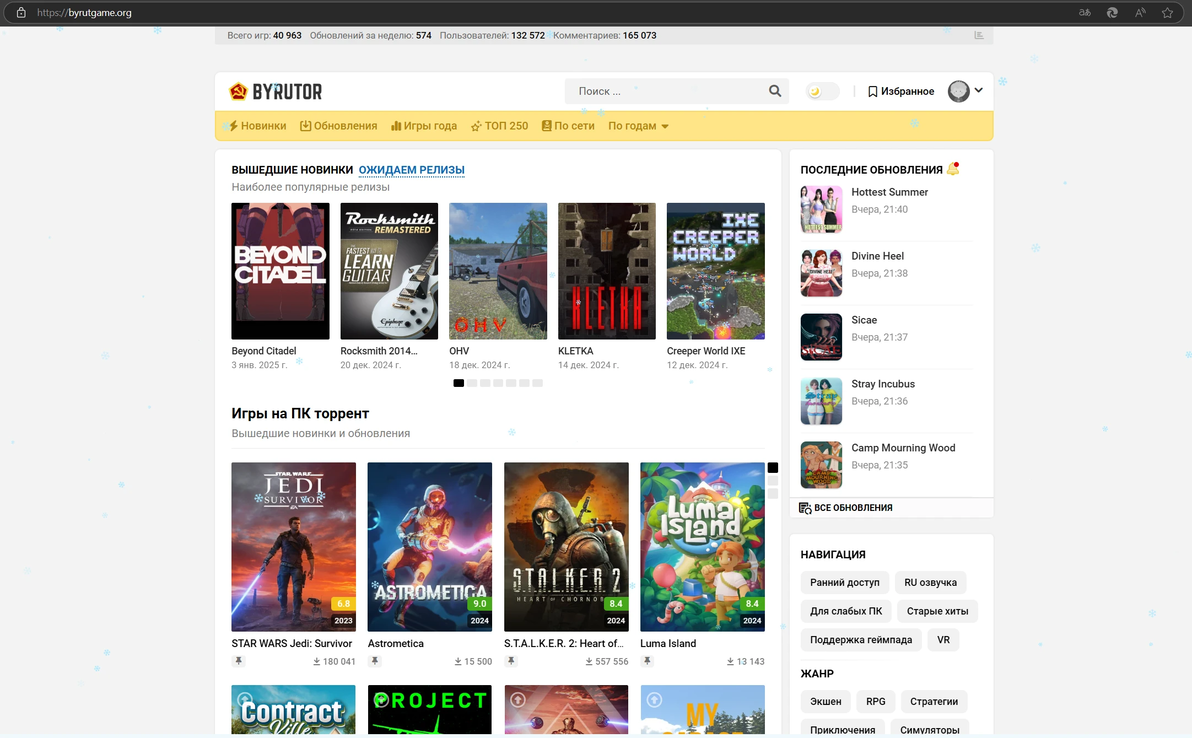Toggle dark mode switch
The image size is (1192, 738).
(x=823, y=91)
